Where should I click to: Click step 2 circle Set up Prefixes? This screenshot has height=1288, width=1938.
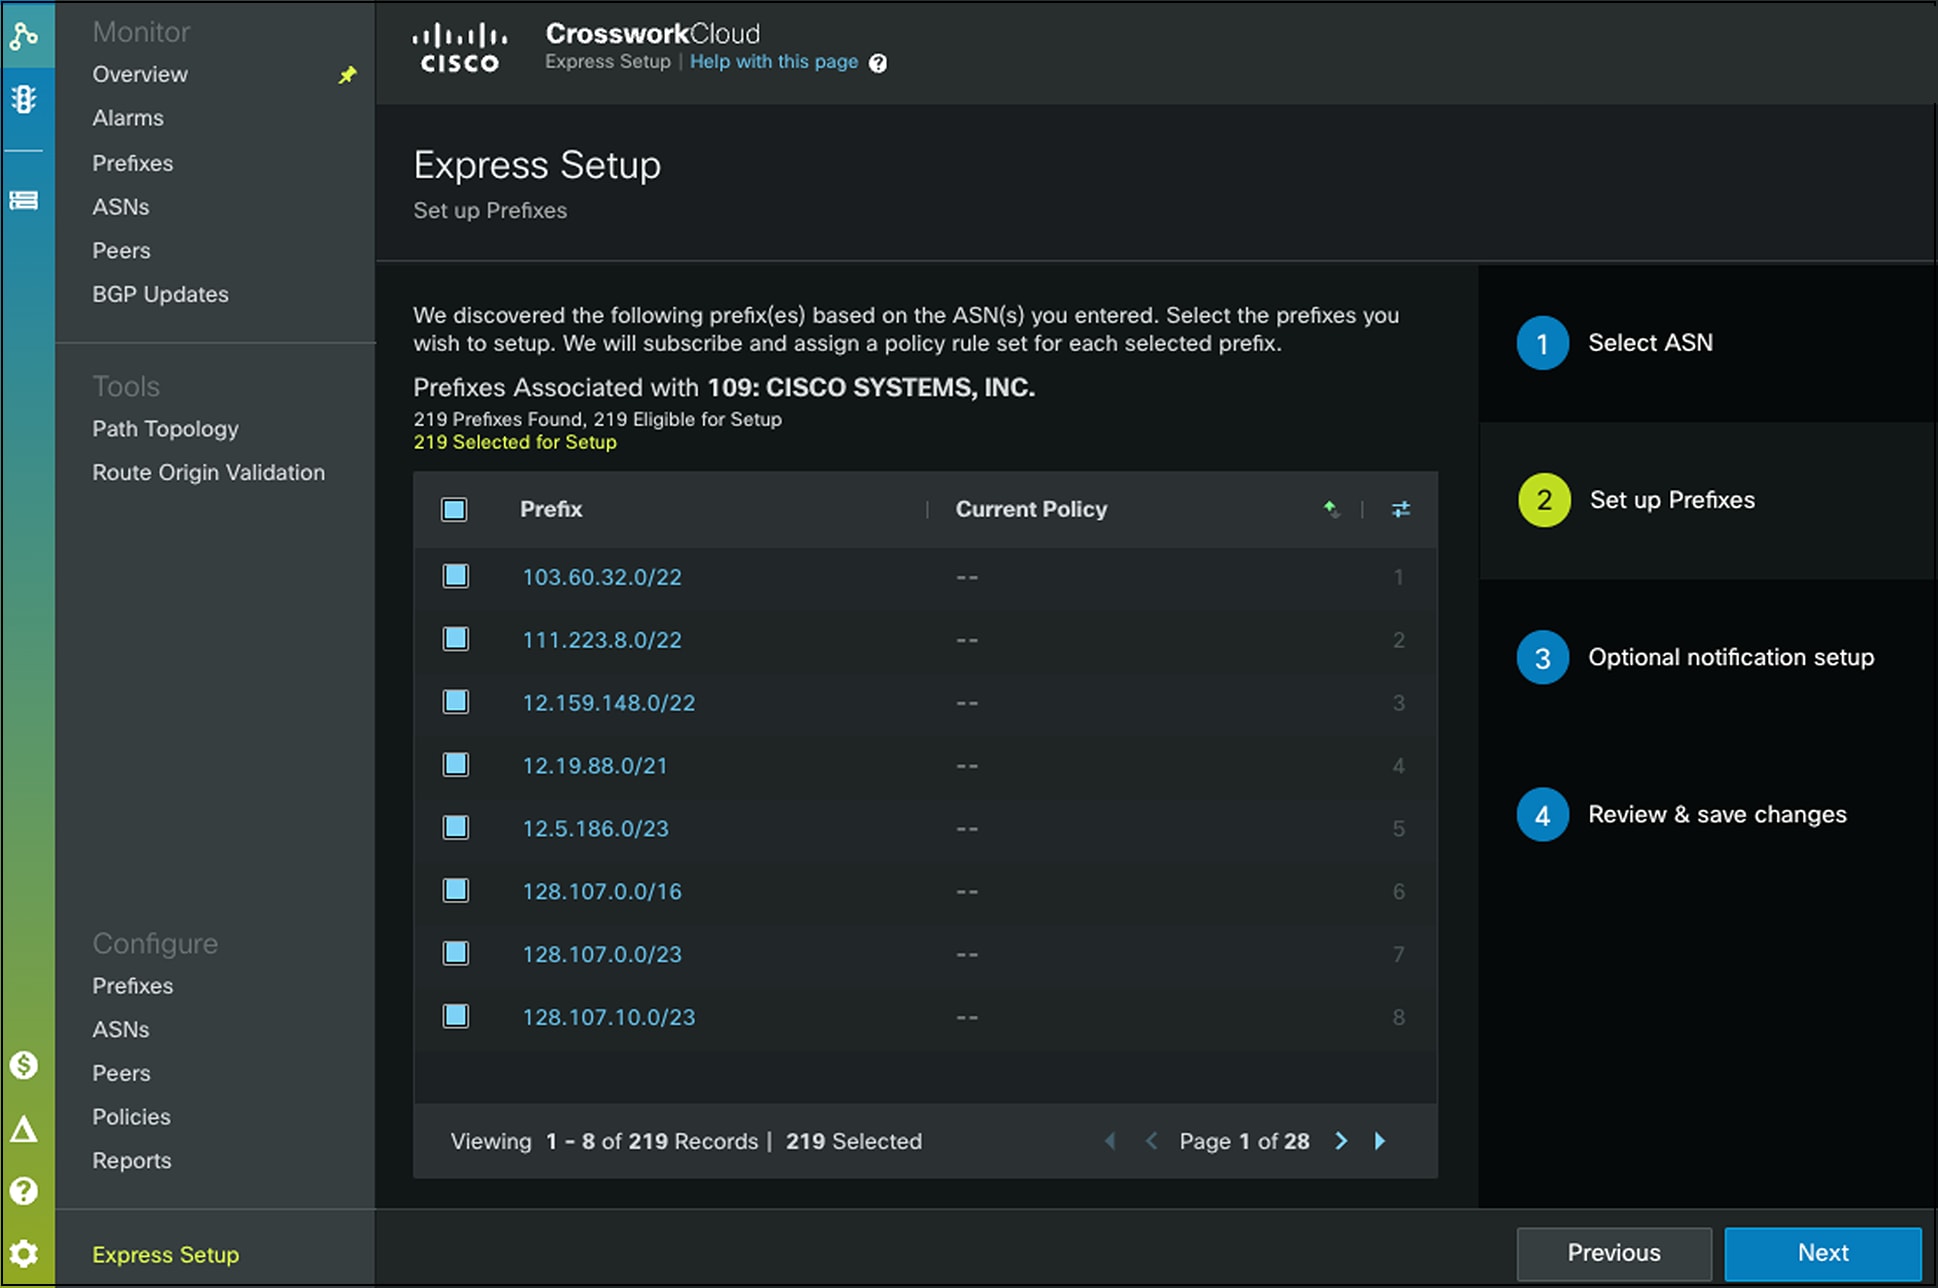[x=1544, y=500]
